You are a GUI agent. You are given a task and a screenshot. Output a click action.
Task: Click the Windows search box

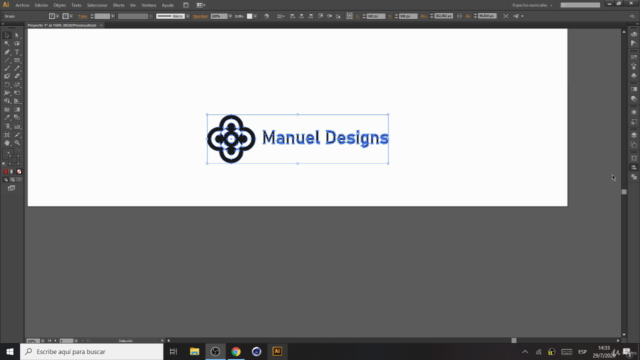tap(92, 351)
